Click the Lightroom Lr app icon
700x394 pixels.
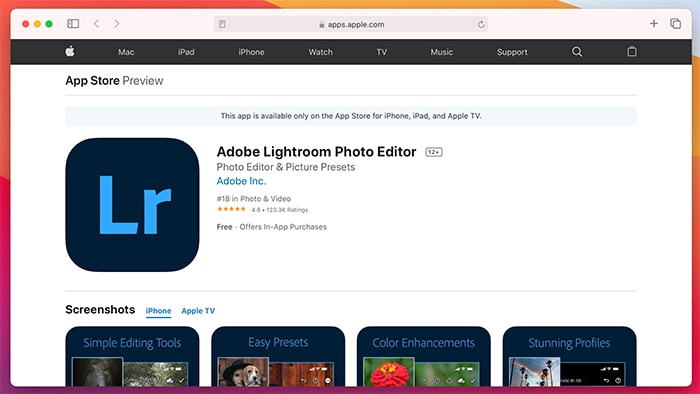point(132,205)
